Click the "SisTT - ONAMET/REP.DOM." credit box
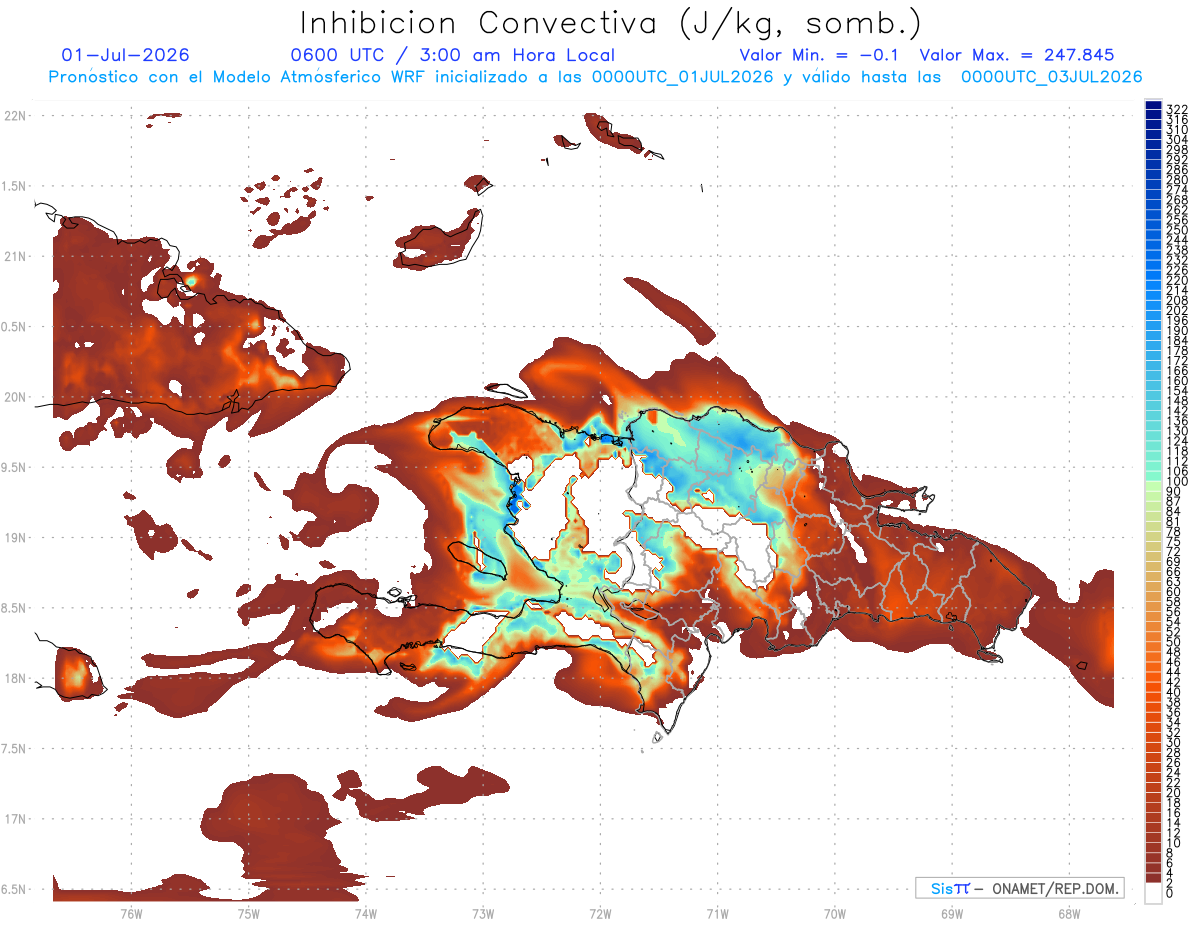The image size is (1200, 927). [1019, 888]
